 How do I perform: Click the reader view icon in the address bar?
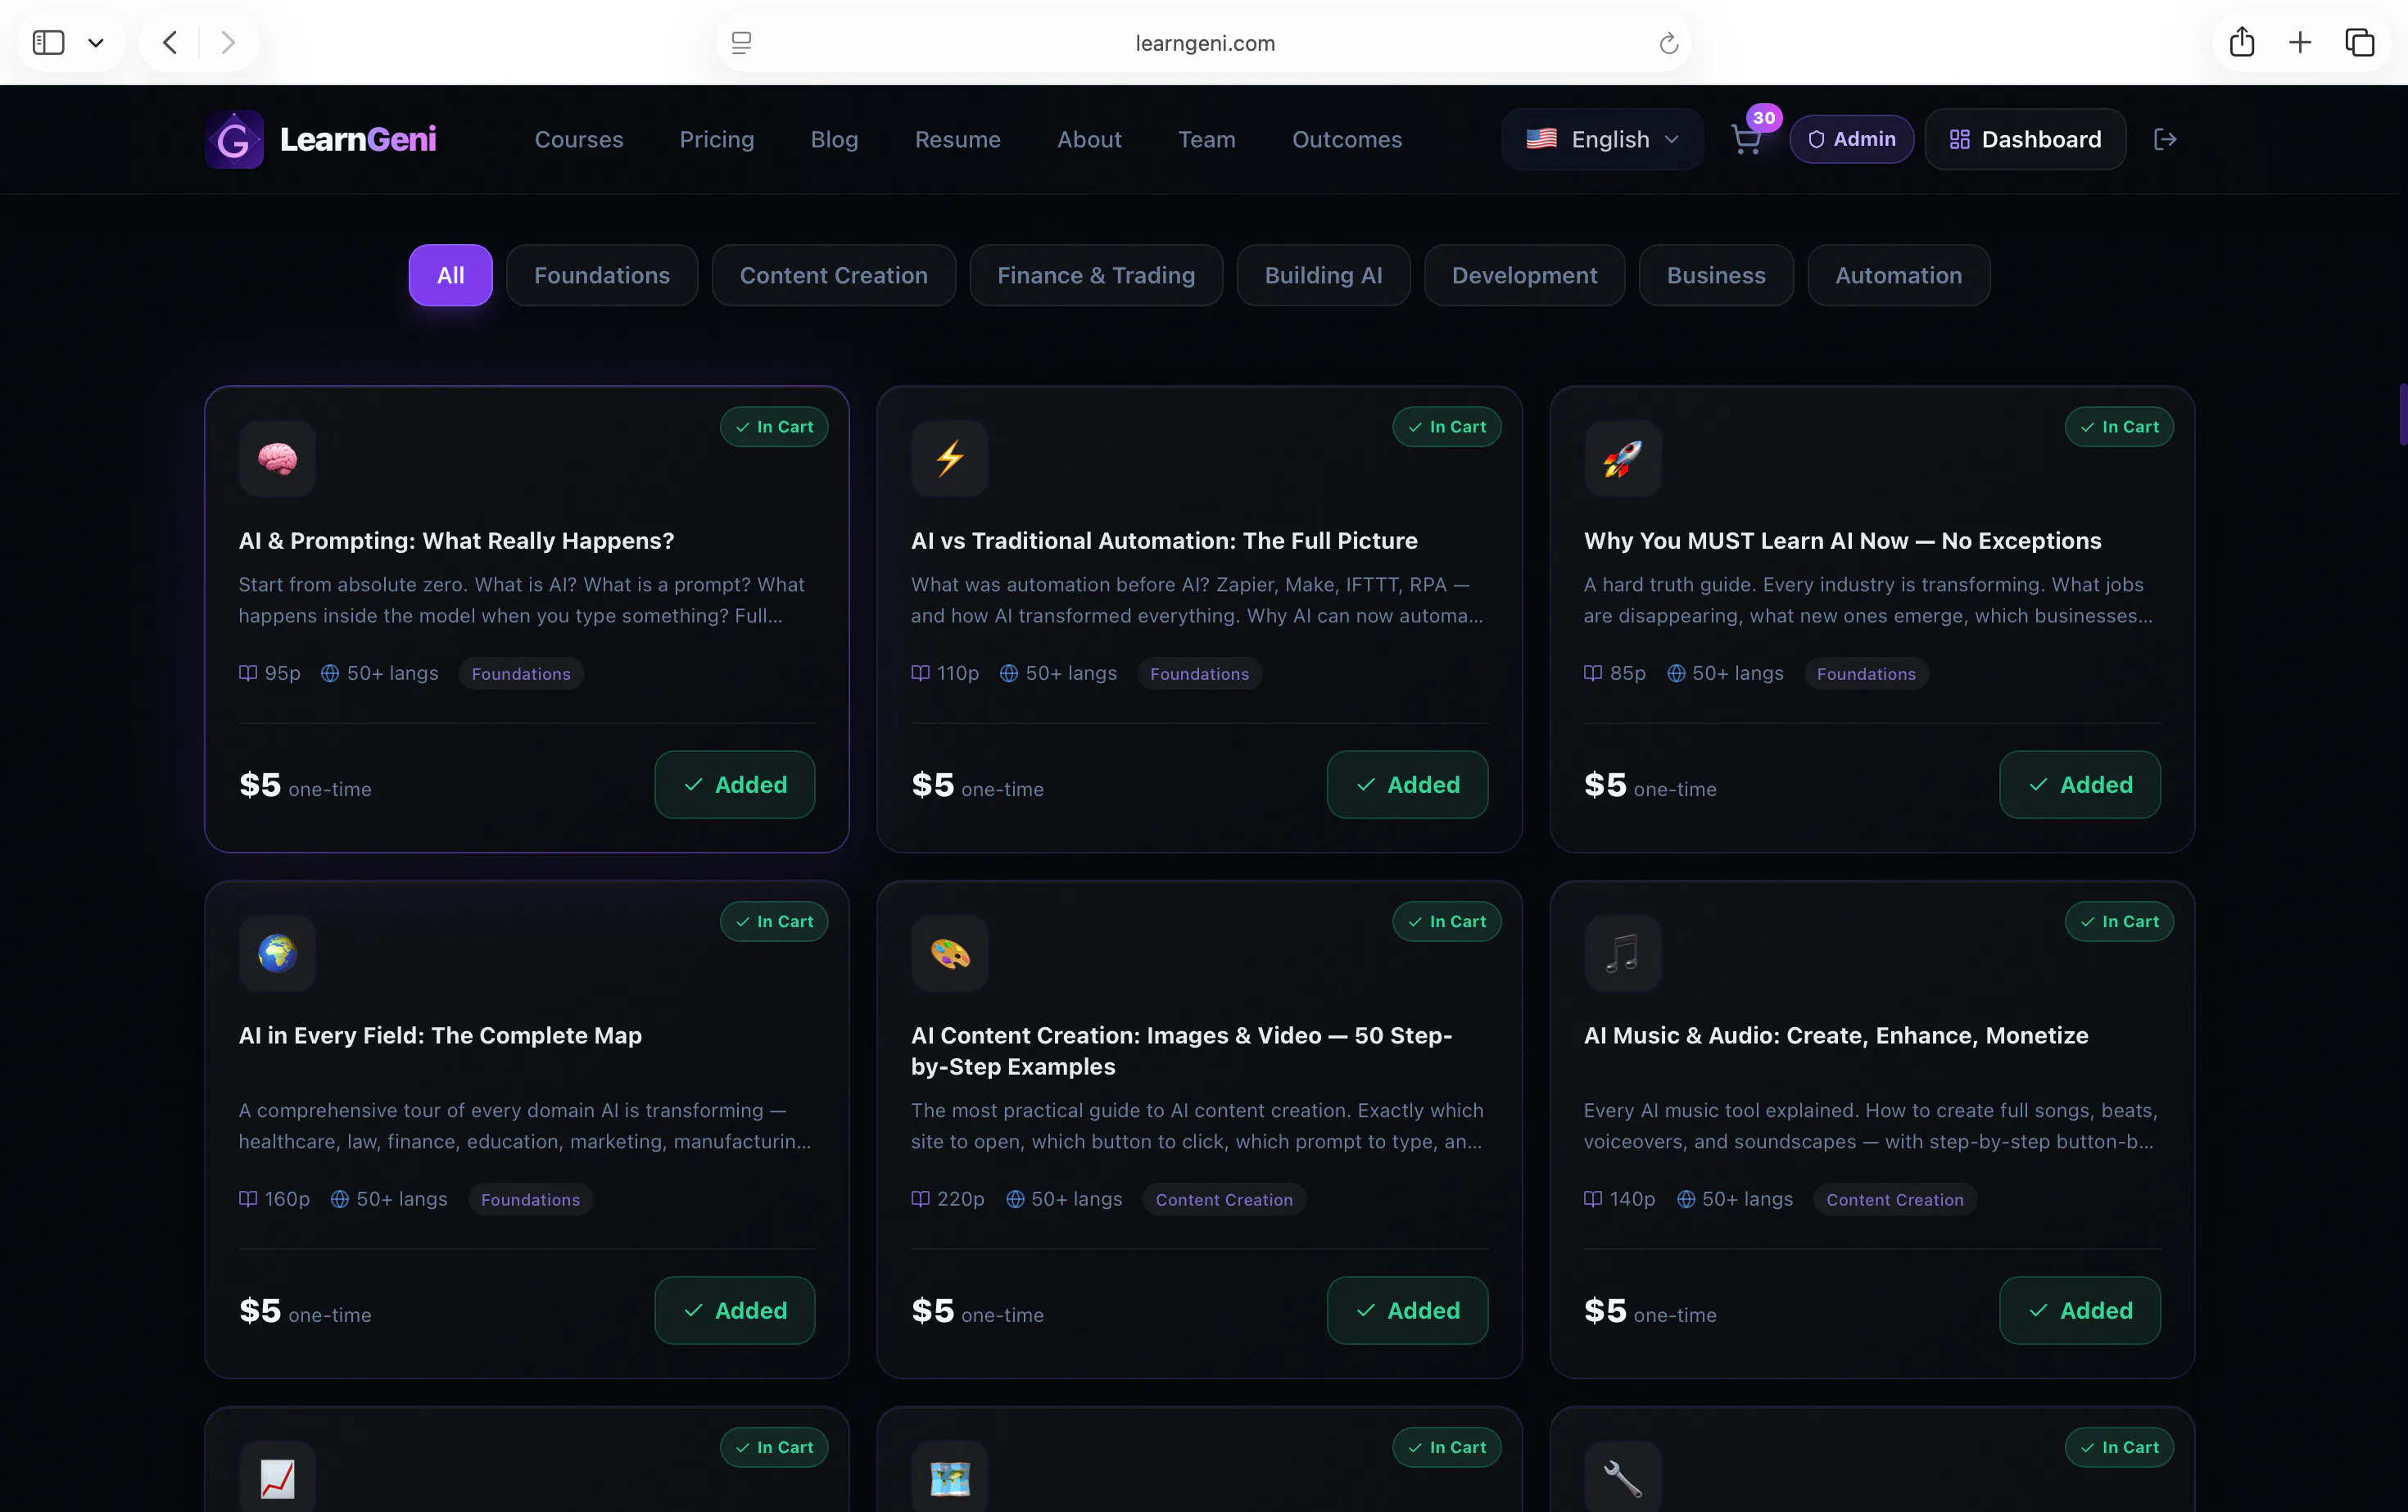[x=741, y=43]
